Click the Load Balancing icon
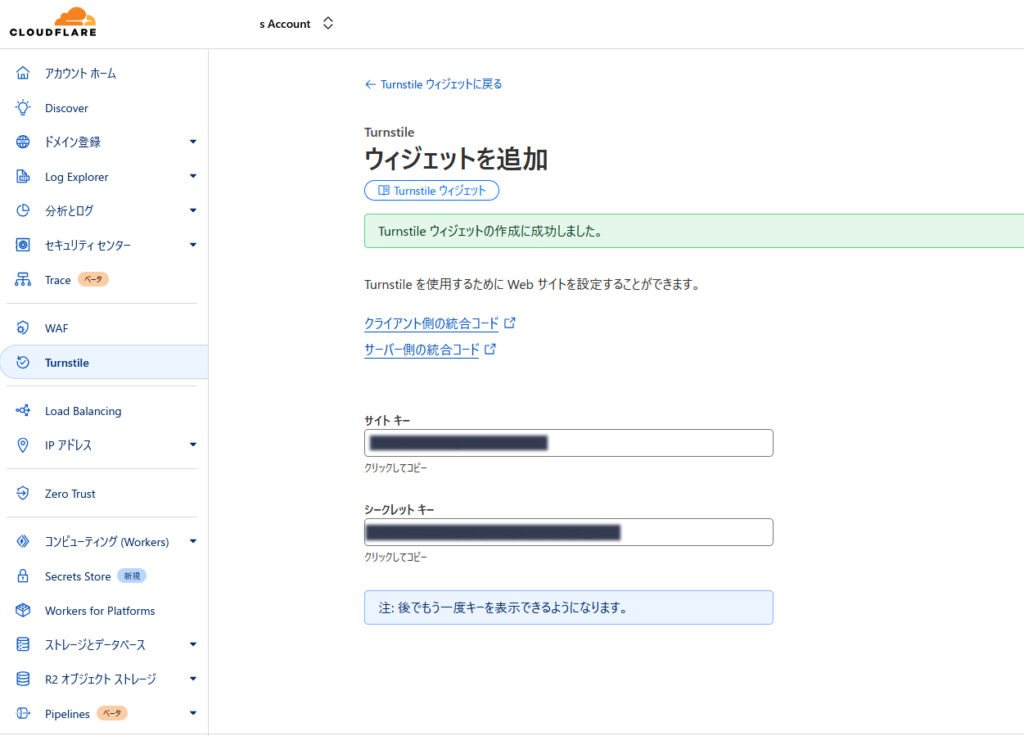This screenshot has height=736, width=1024. click(23, 411)
